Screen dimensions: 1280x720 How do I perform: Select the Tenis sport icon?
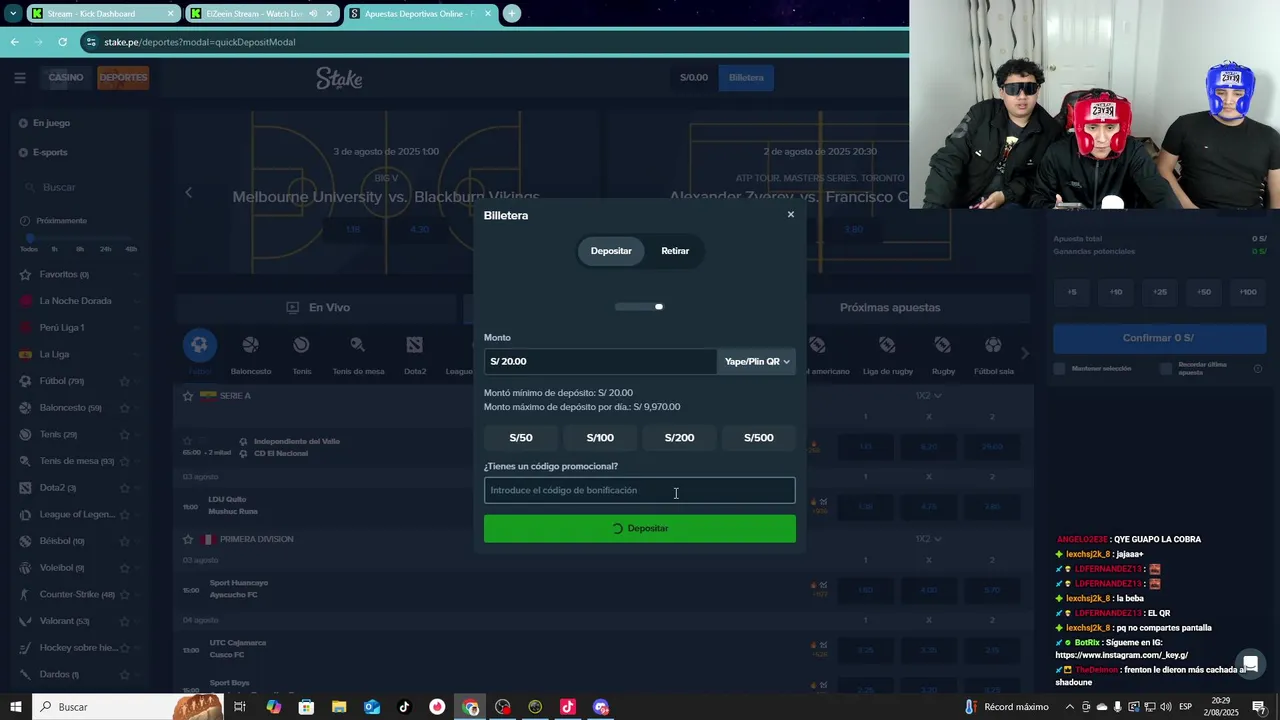[x=301, y=346]
